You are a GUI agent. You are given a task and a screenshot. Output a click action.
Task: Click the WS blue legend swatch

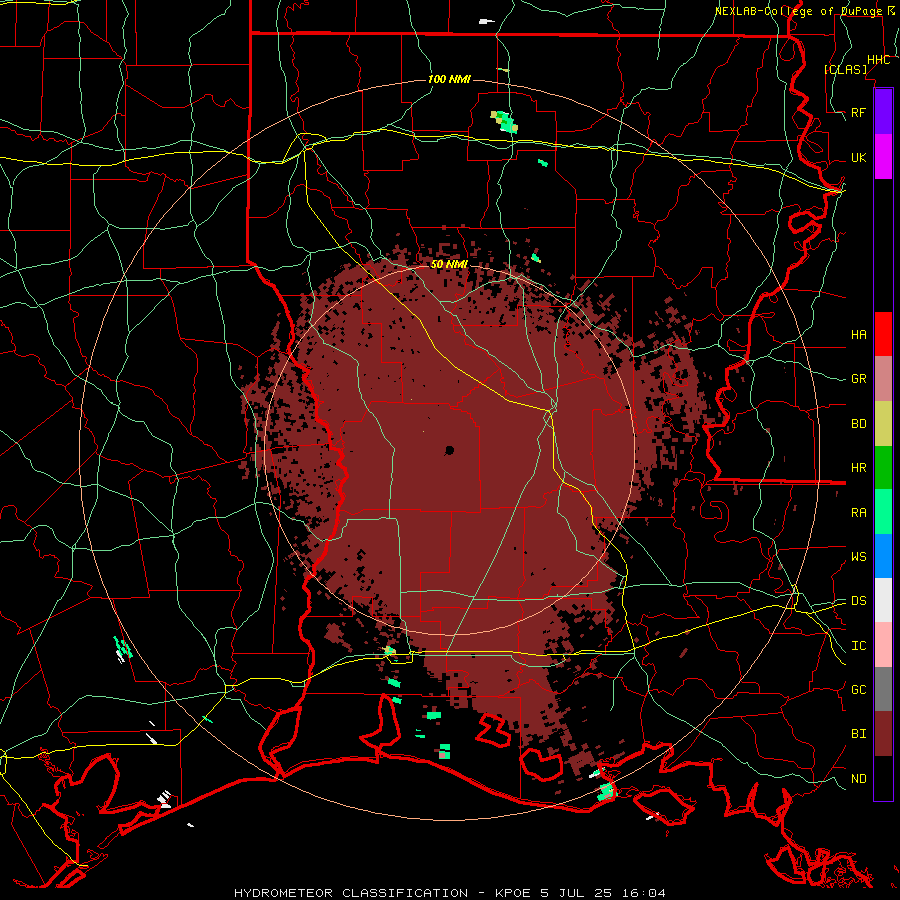click(883, 556)
